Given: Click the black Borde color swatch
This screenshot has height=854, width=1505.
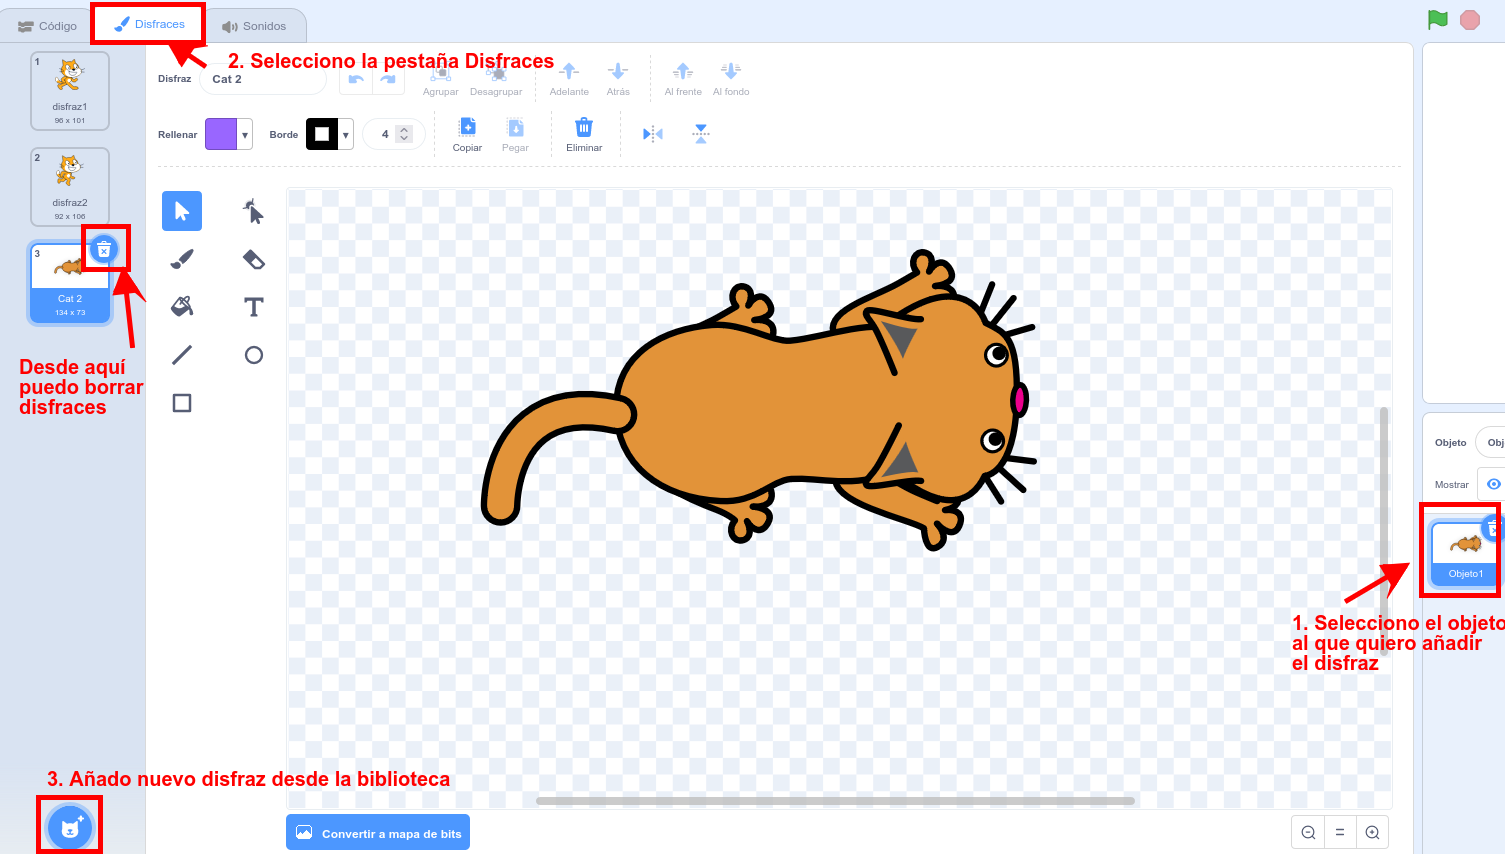Looking at the screenshot, I should click(322, 134).
